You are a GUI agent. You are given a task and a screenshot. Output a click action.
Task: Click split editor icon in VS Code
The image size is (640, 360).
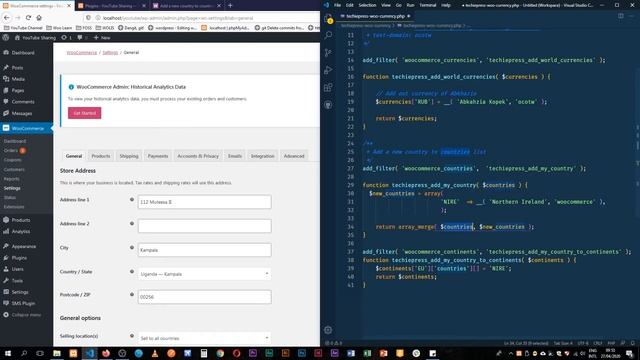pyautogui.click(x=620, y=16)
